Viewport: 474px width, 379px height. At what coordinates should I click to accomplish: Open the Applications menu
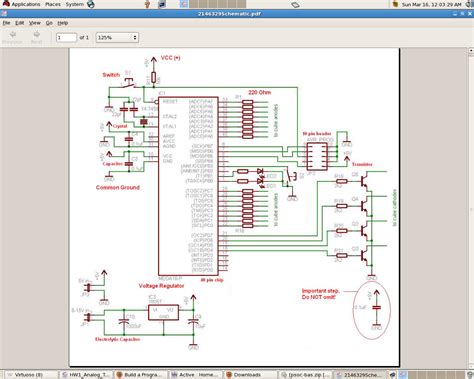26,4
